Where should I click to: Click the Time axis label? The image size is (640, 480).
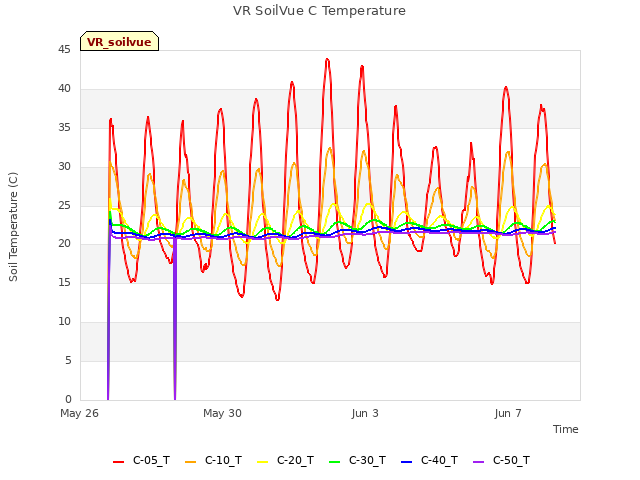pyautogui.click(x=565, y=429)
